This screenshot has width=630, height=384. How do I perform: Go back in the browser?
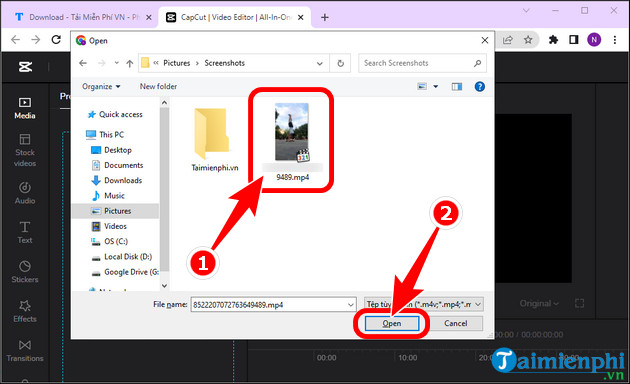(15, 39)
